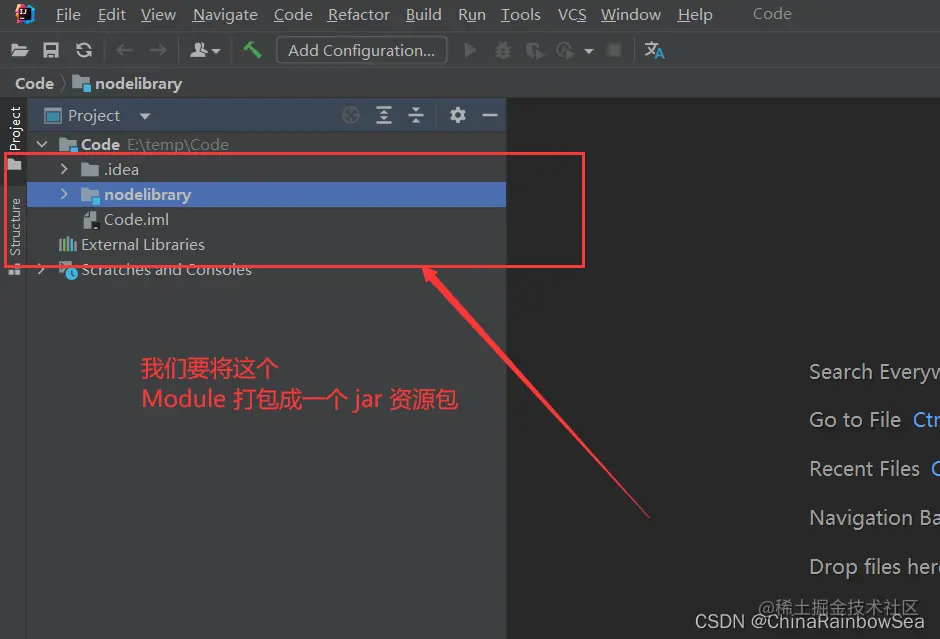Click the Synchronize/Refresh icon
940x639 pixels.
click(84, 50)
